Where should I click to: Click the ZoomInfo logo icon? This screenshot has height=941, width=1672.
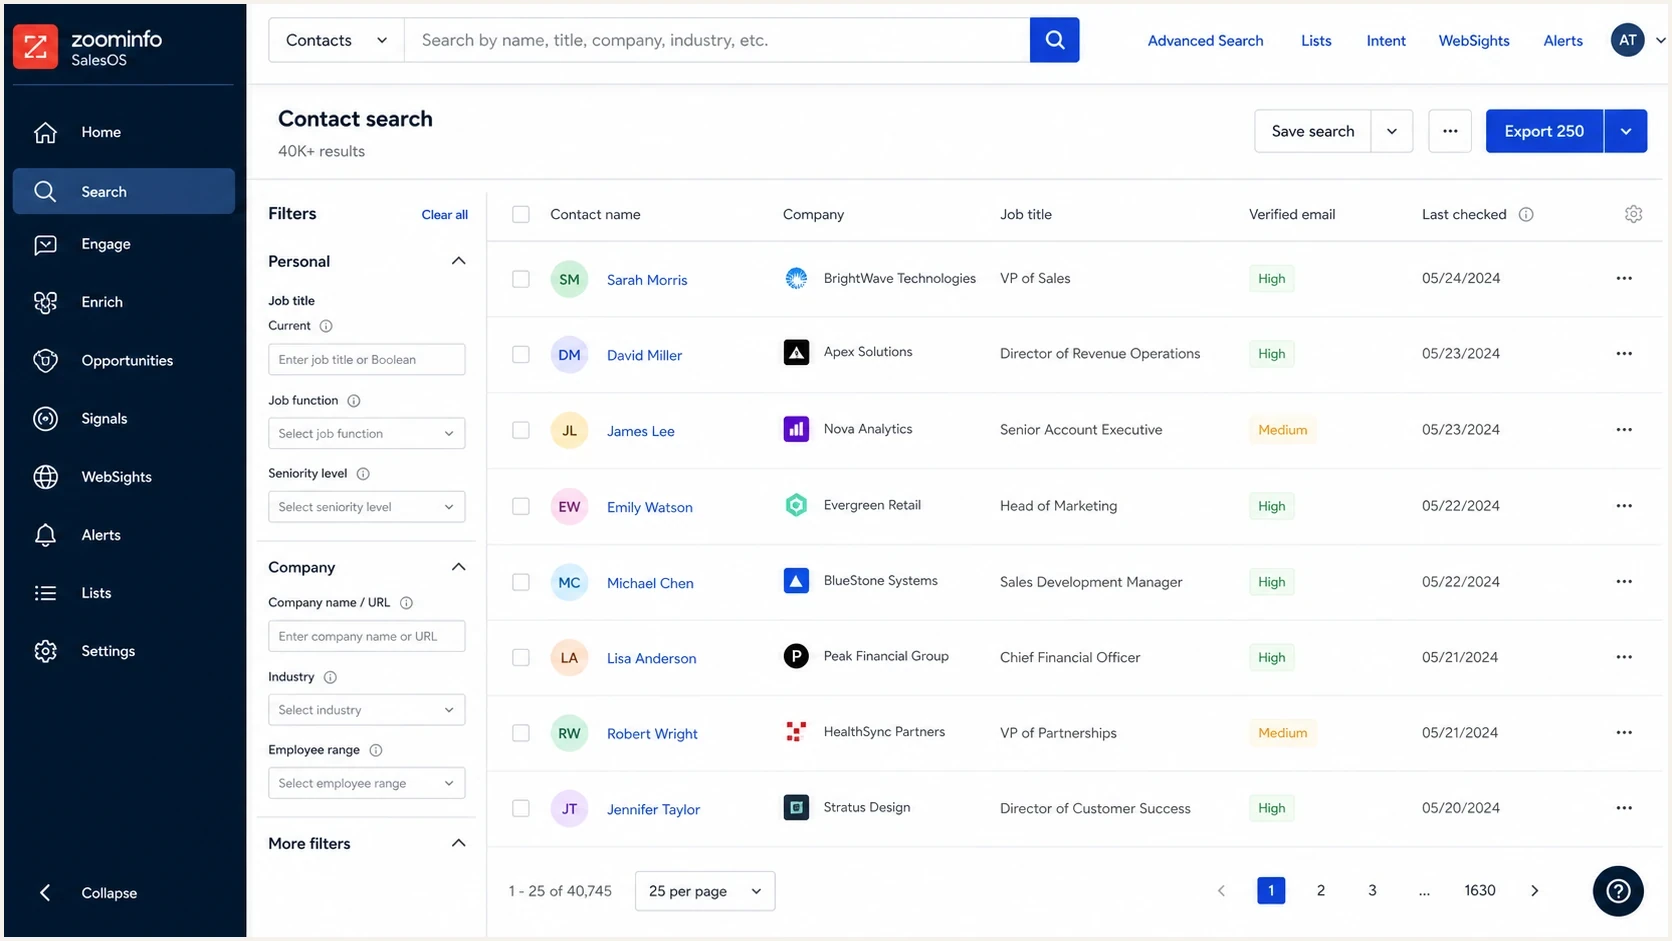[x=36, y=46]
